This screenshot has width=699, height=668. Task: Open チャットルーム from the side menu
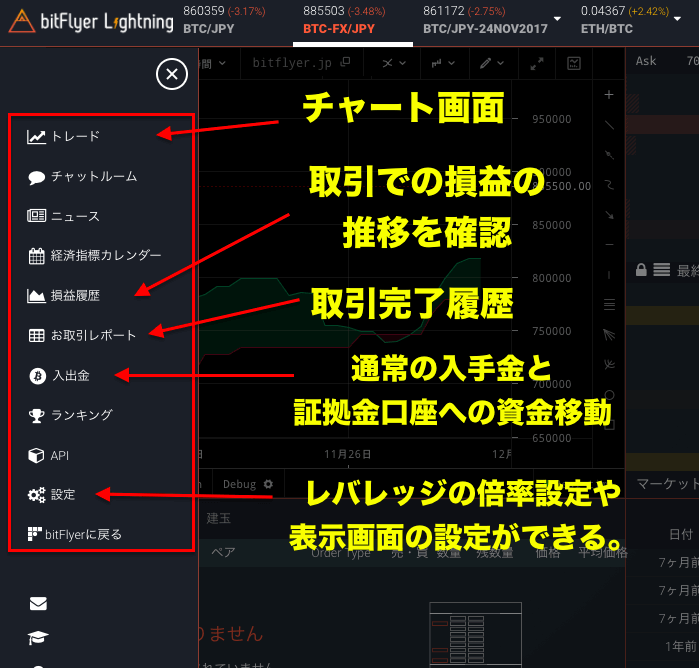(x=82, y=177)
